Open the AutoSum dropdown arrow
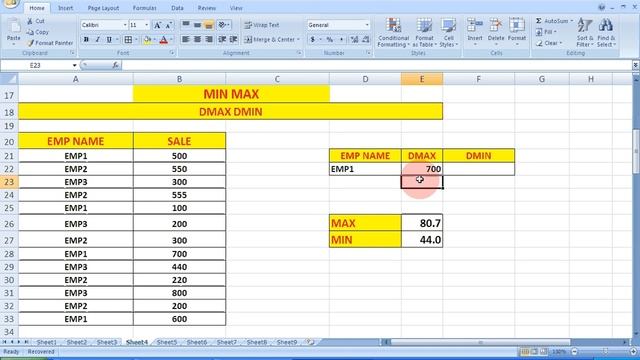The width and height of the screenshot is (640, 360). pyautogui.click(x=572, y=21)
